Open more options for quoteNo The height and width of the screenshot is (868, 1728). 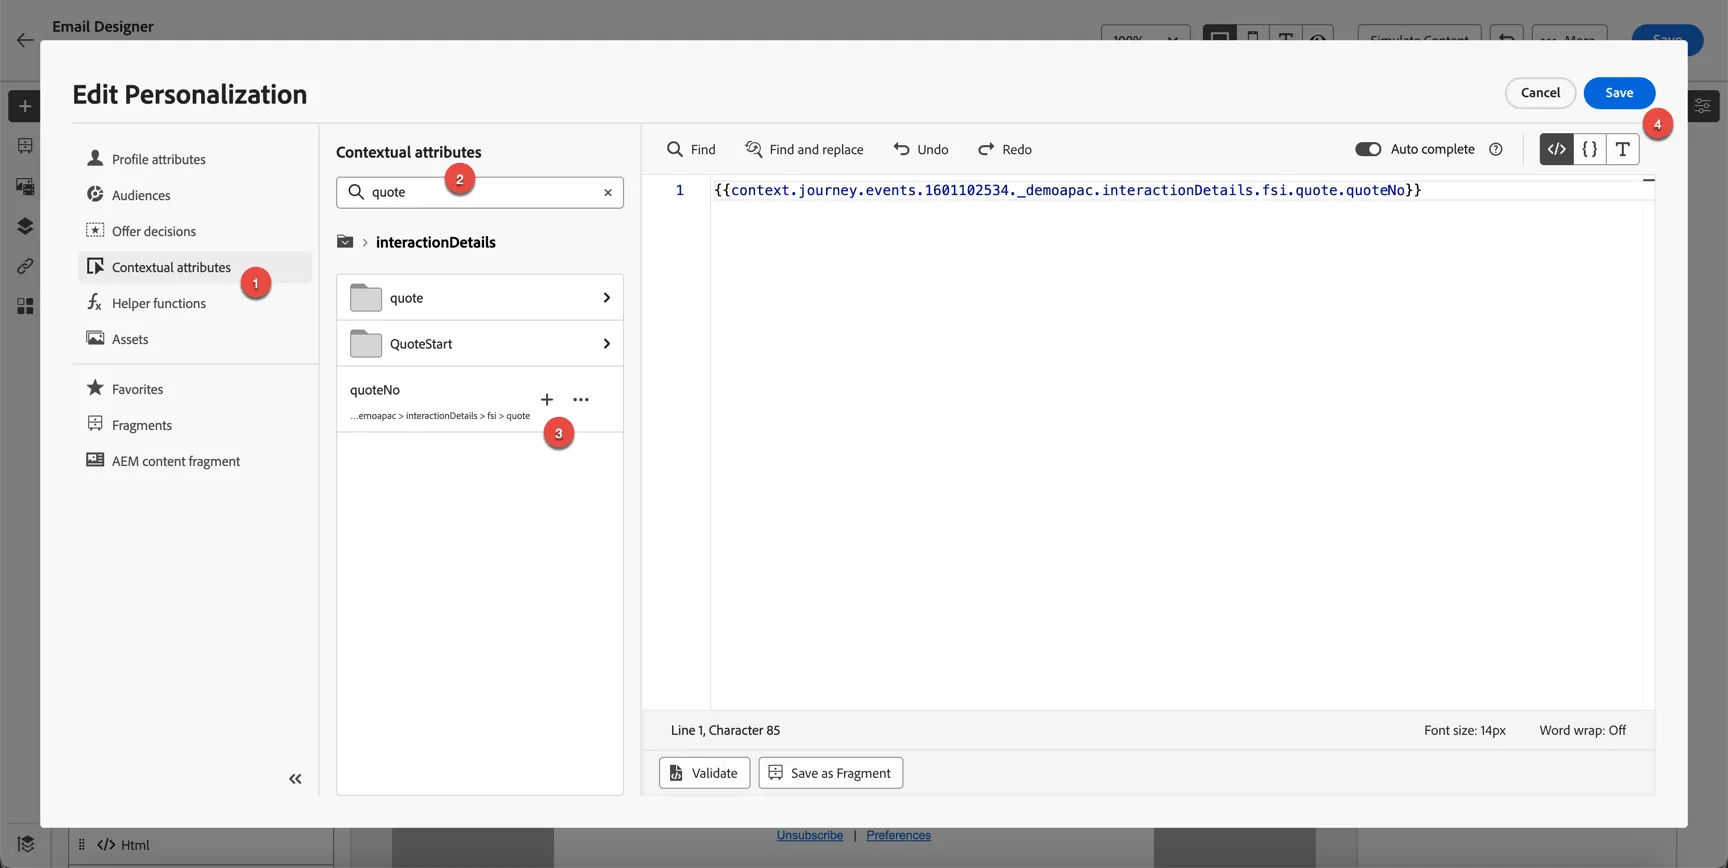[x=581, y=400]
